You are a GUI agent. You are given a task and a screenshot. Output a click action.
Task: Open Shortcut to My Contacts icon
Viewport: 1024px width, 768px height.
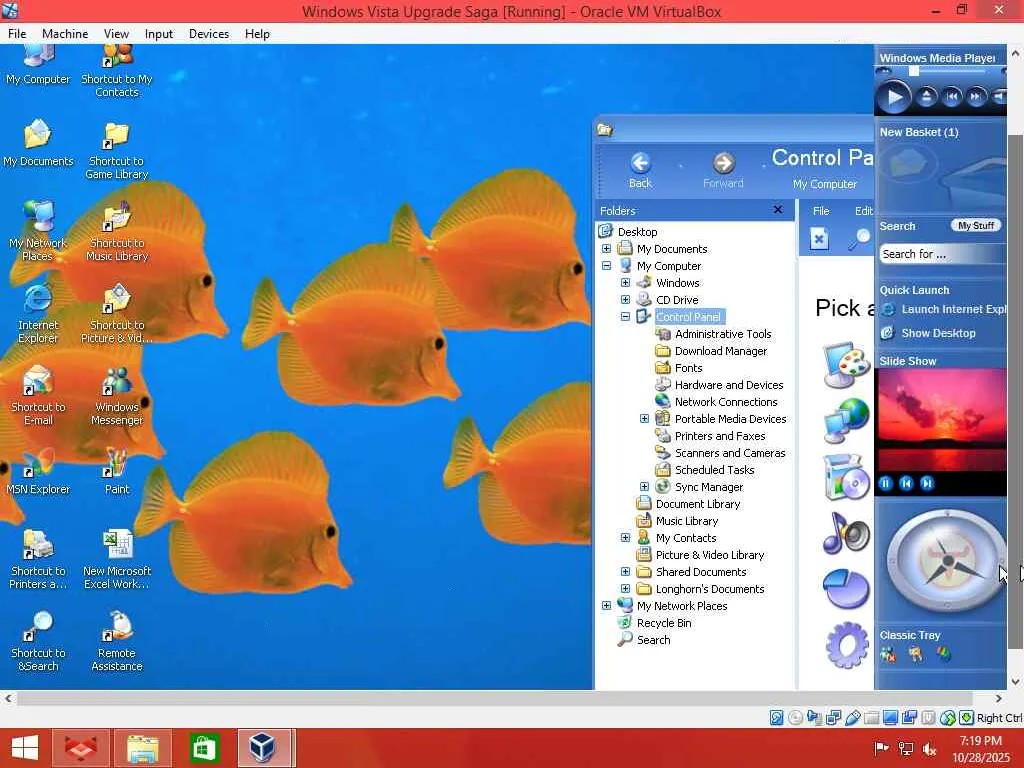click(x=117, y=71)
